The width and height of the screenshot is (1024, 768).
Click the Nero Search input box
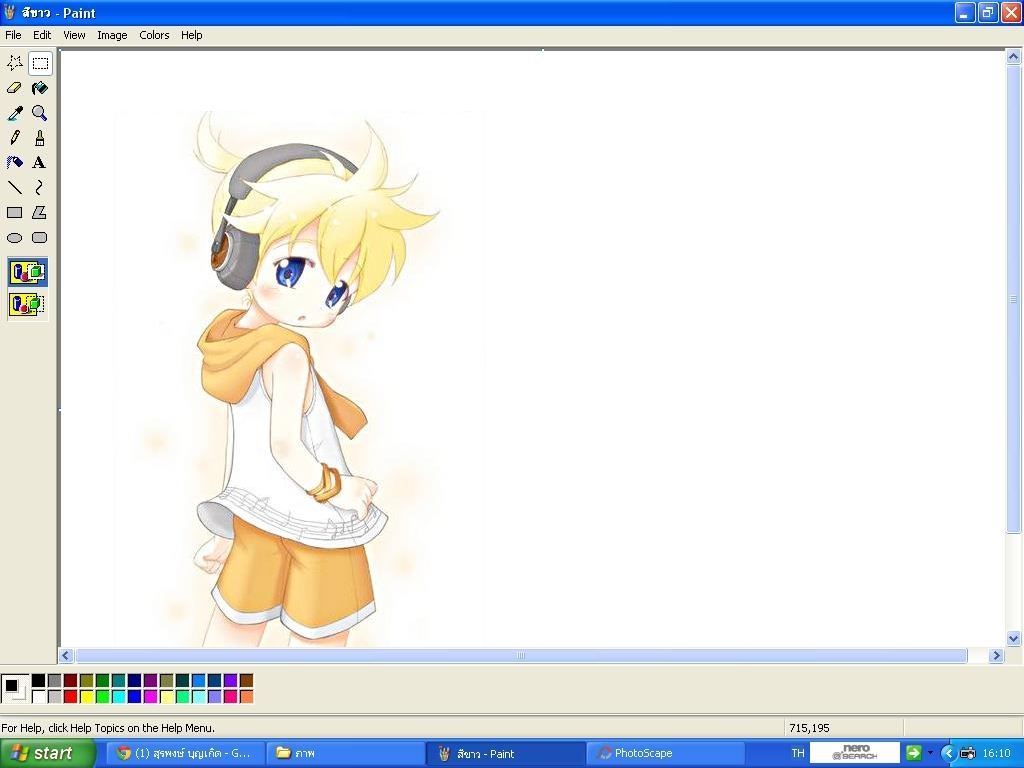tap(855, 753)
